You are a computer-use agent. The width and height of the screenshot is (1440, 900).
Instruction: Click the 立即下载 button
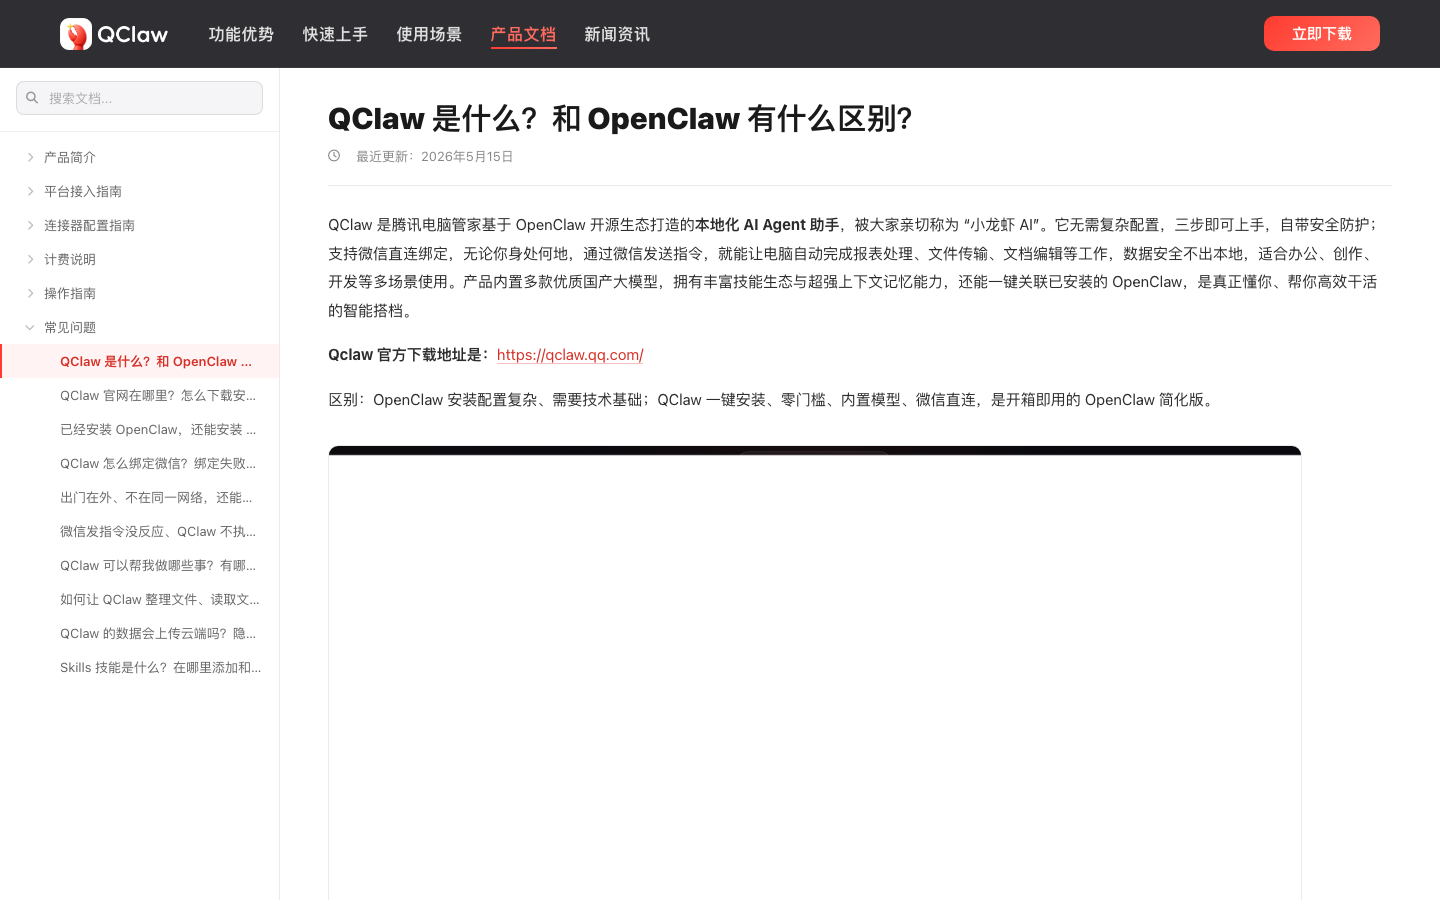pyautogui.click(x=1322, y=34)
